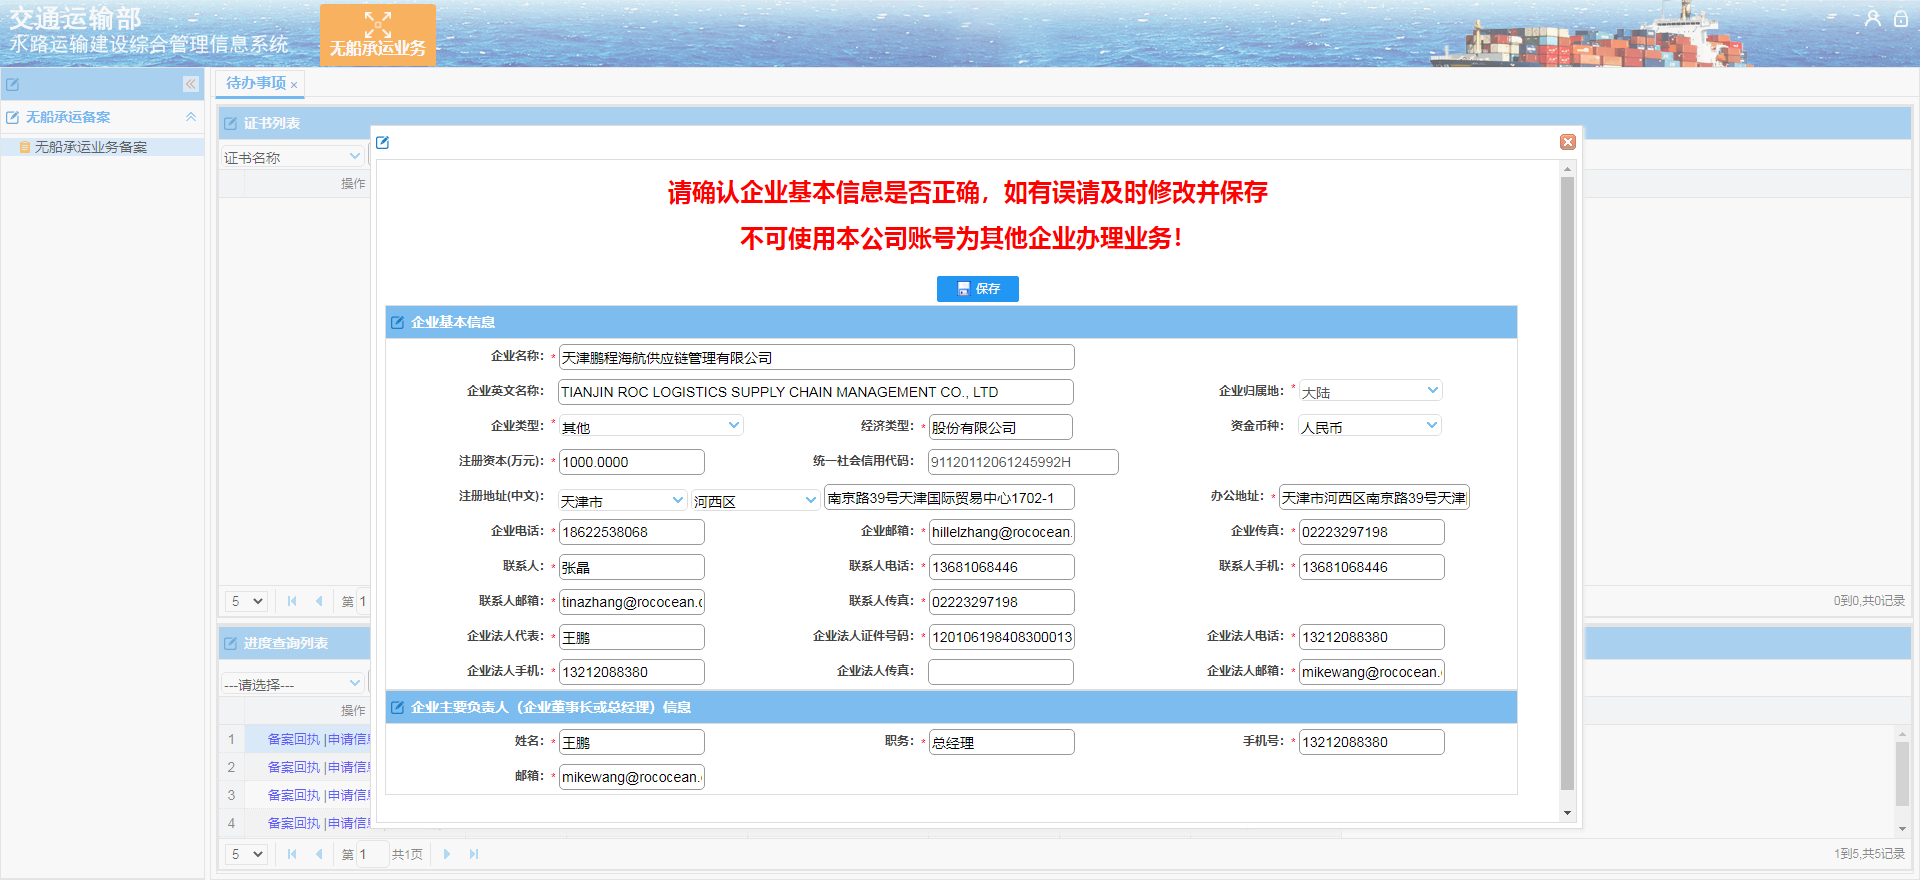
Task: Switch to the 待办事项 tab
Action: coord(256,83)
